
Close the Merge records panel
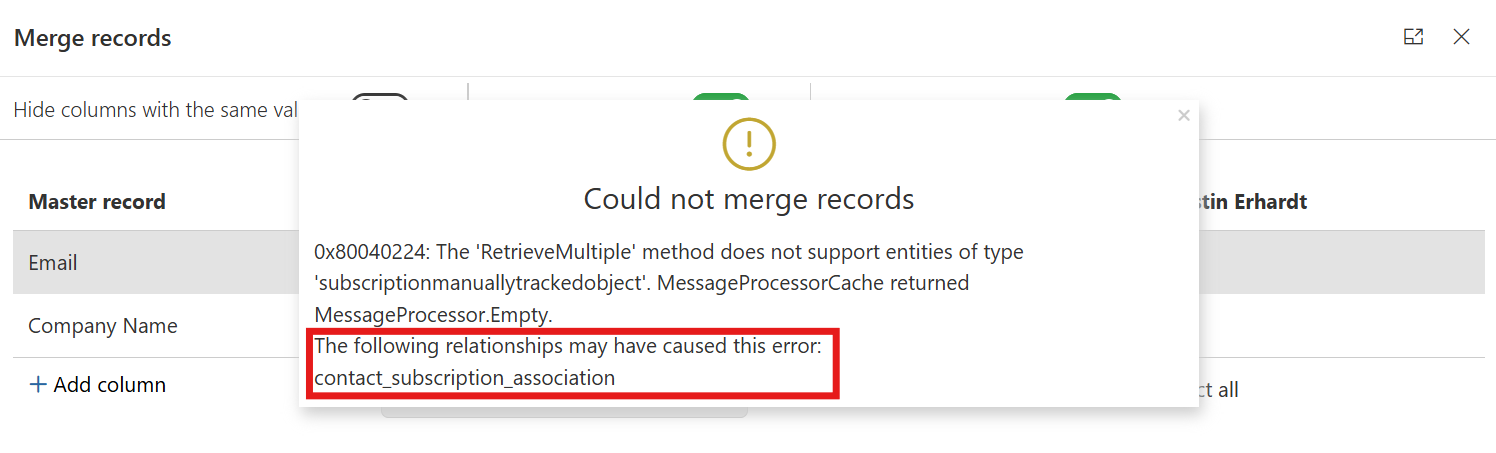tap(1461, 37)
